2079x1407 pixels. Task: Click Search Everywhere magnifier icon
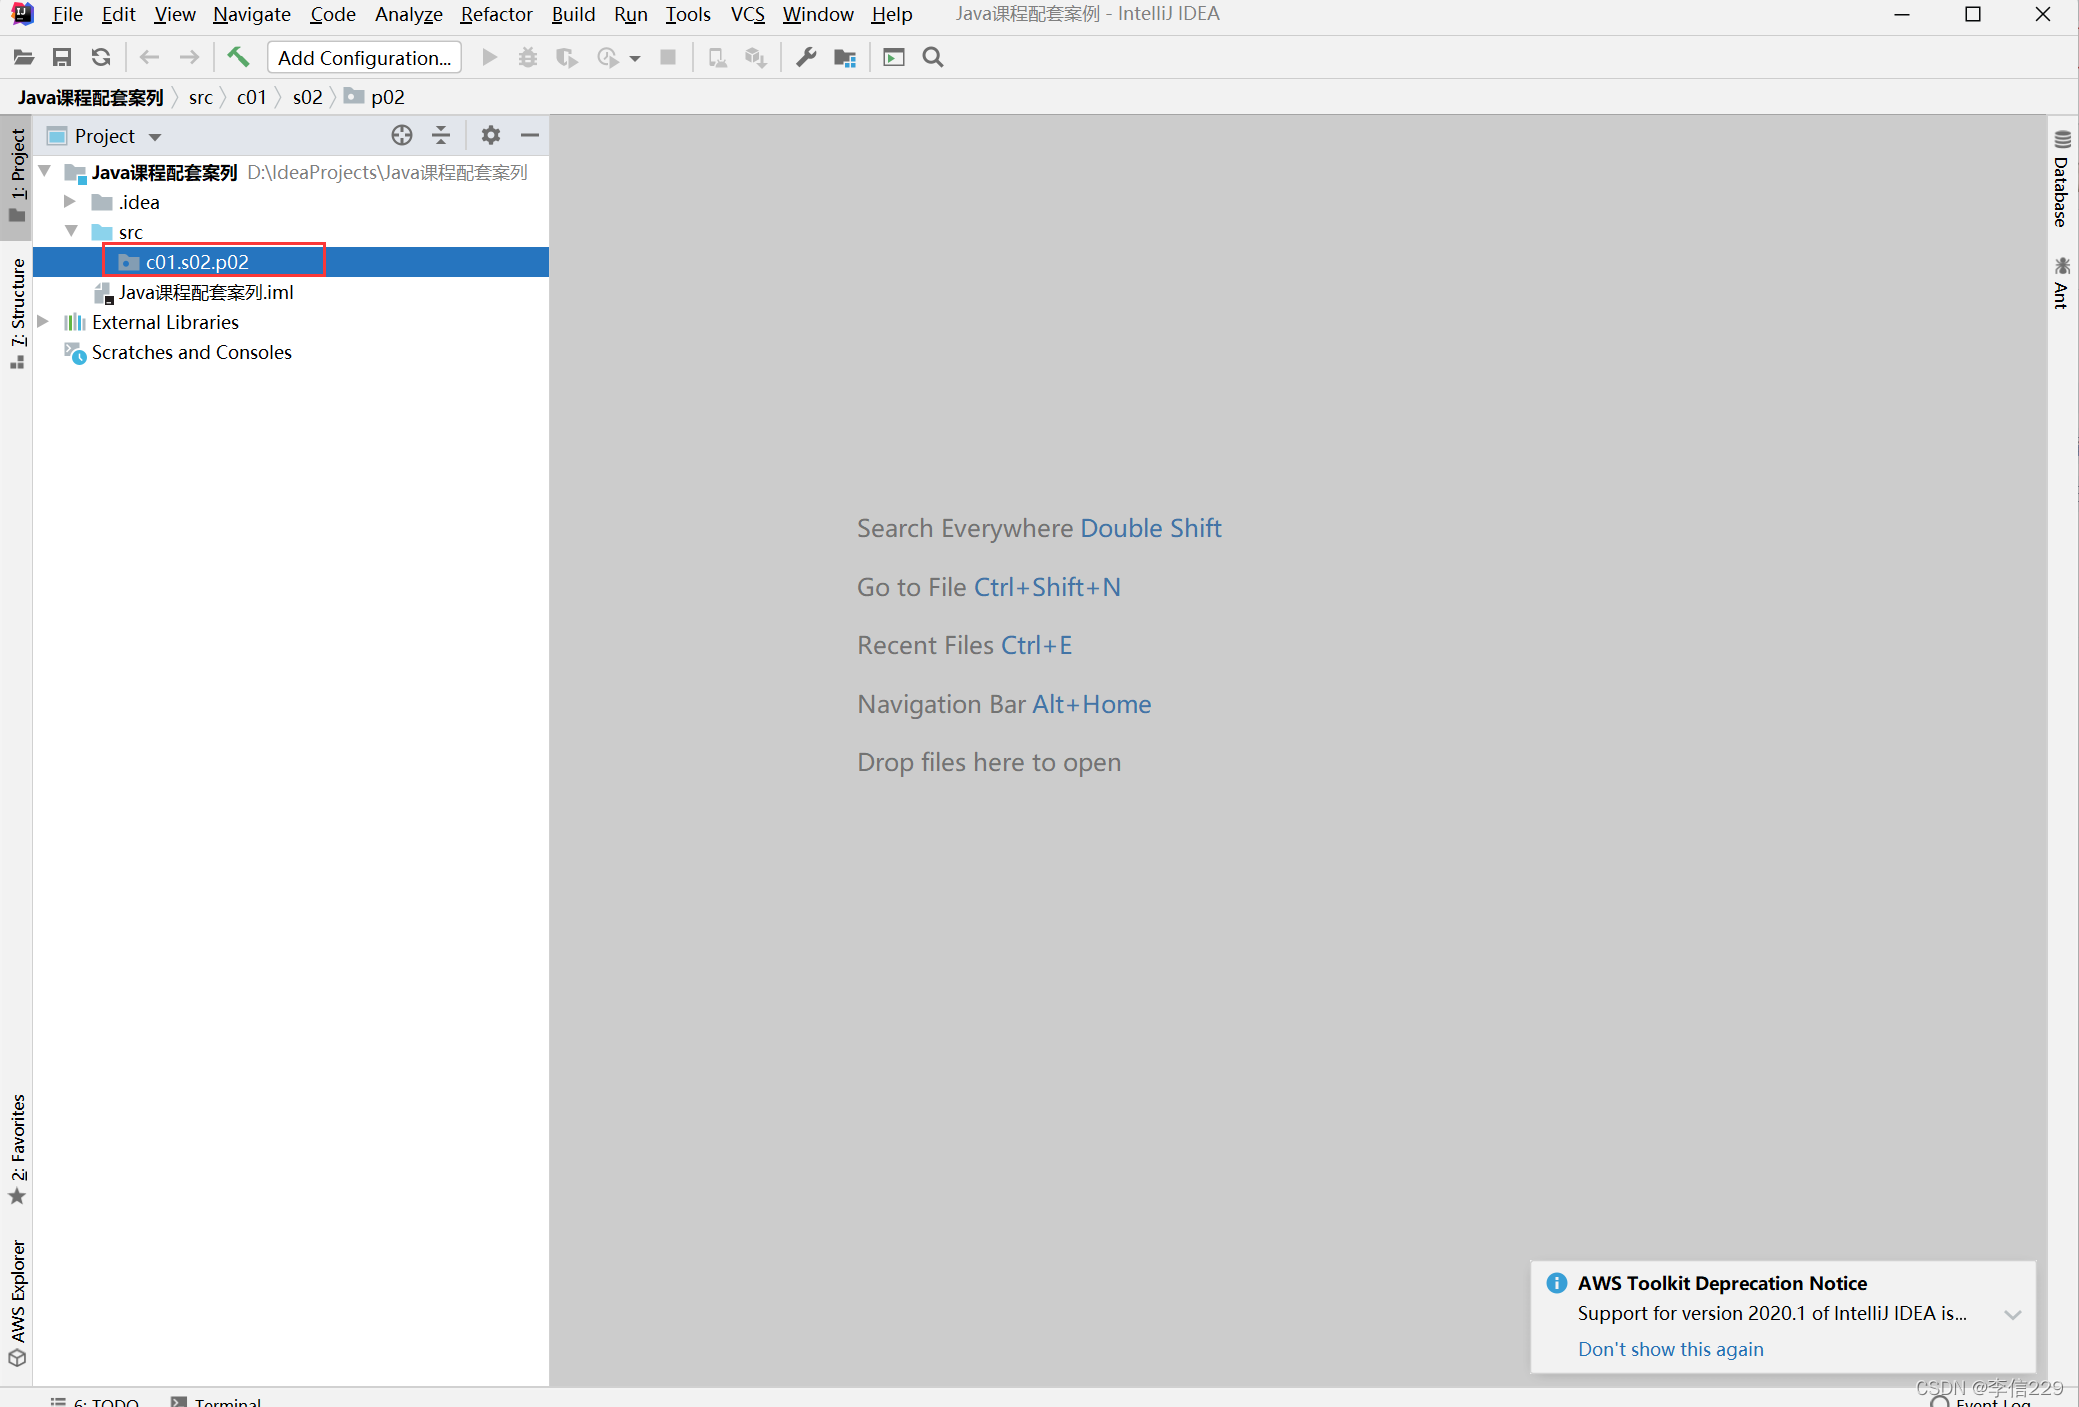click(x=933, y=57)
